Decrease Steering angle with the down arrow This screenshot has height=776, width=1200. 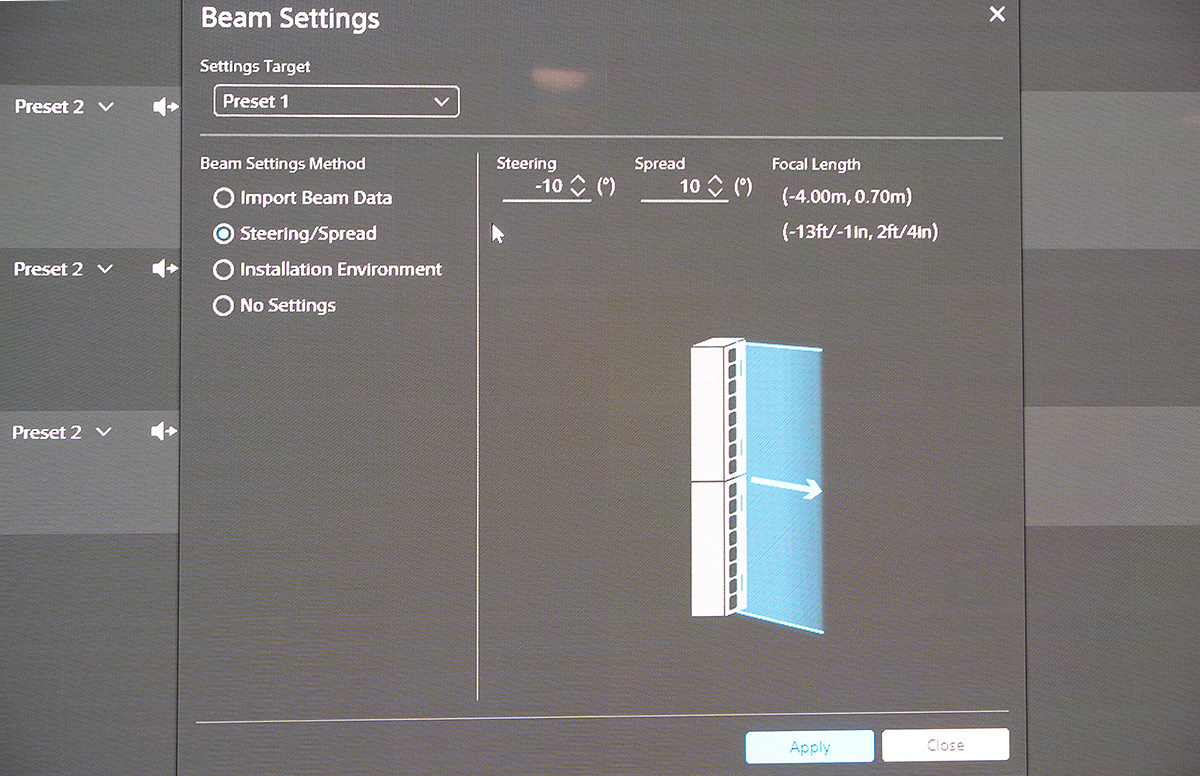577,193
